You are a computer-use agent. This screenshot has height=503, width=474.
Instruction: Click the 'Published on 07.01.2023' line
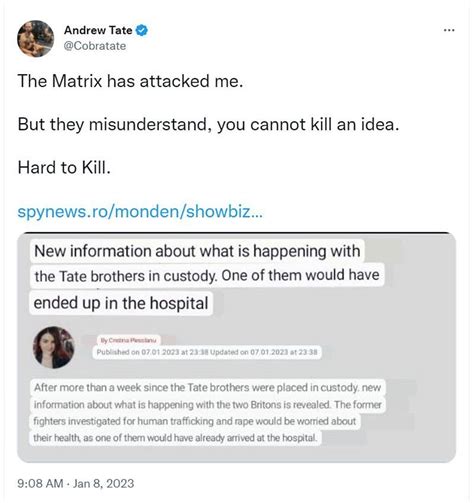(x=207, y=352)
